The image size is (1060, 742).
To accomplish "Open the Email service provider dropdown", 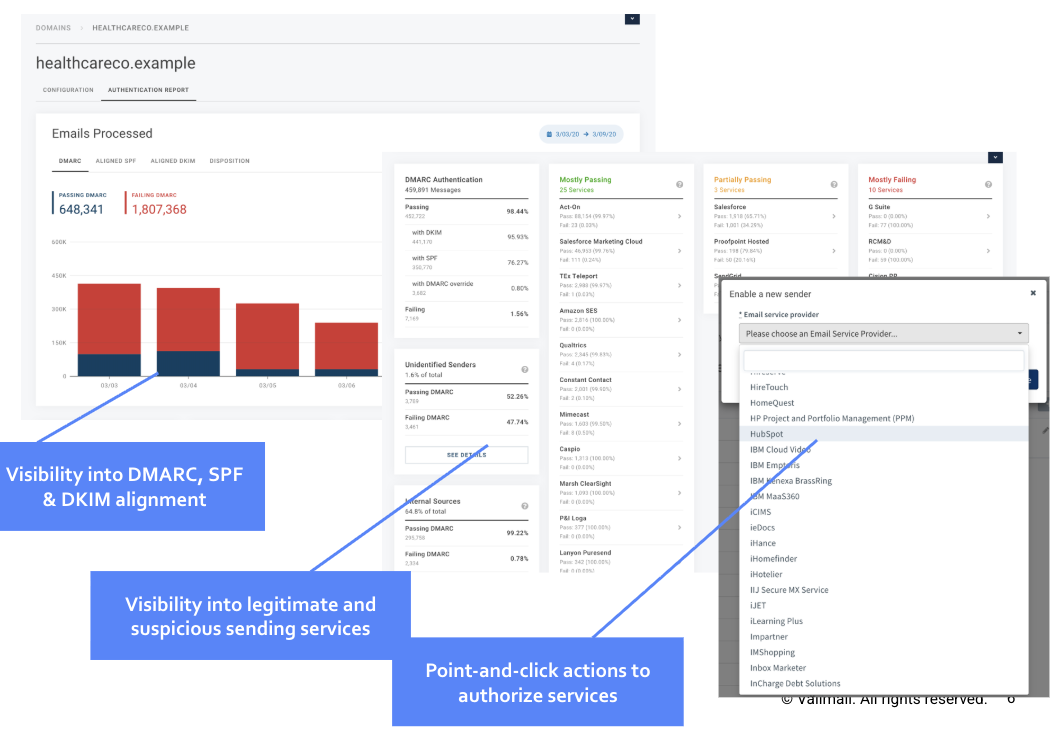I will [x=883, y=334].
